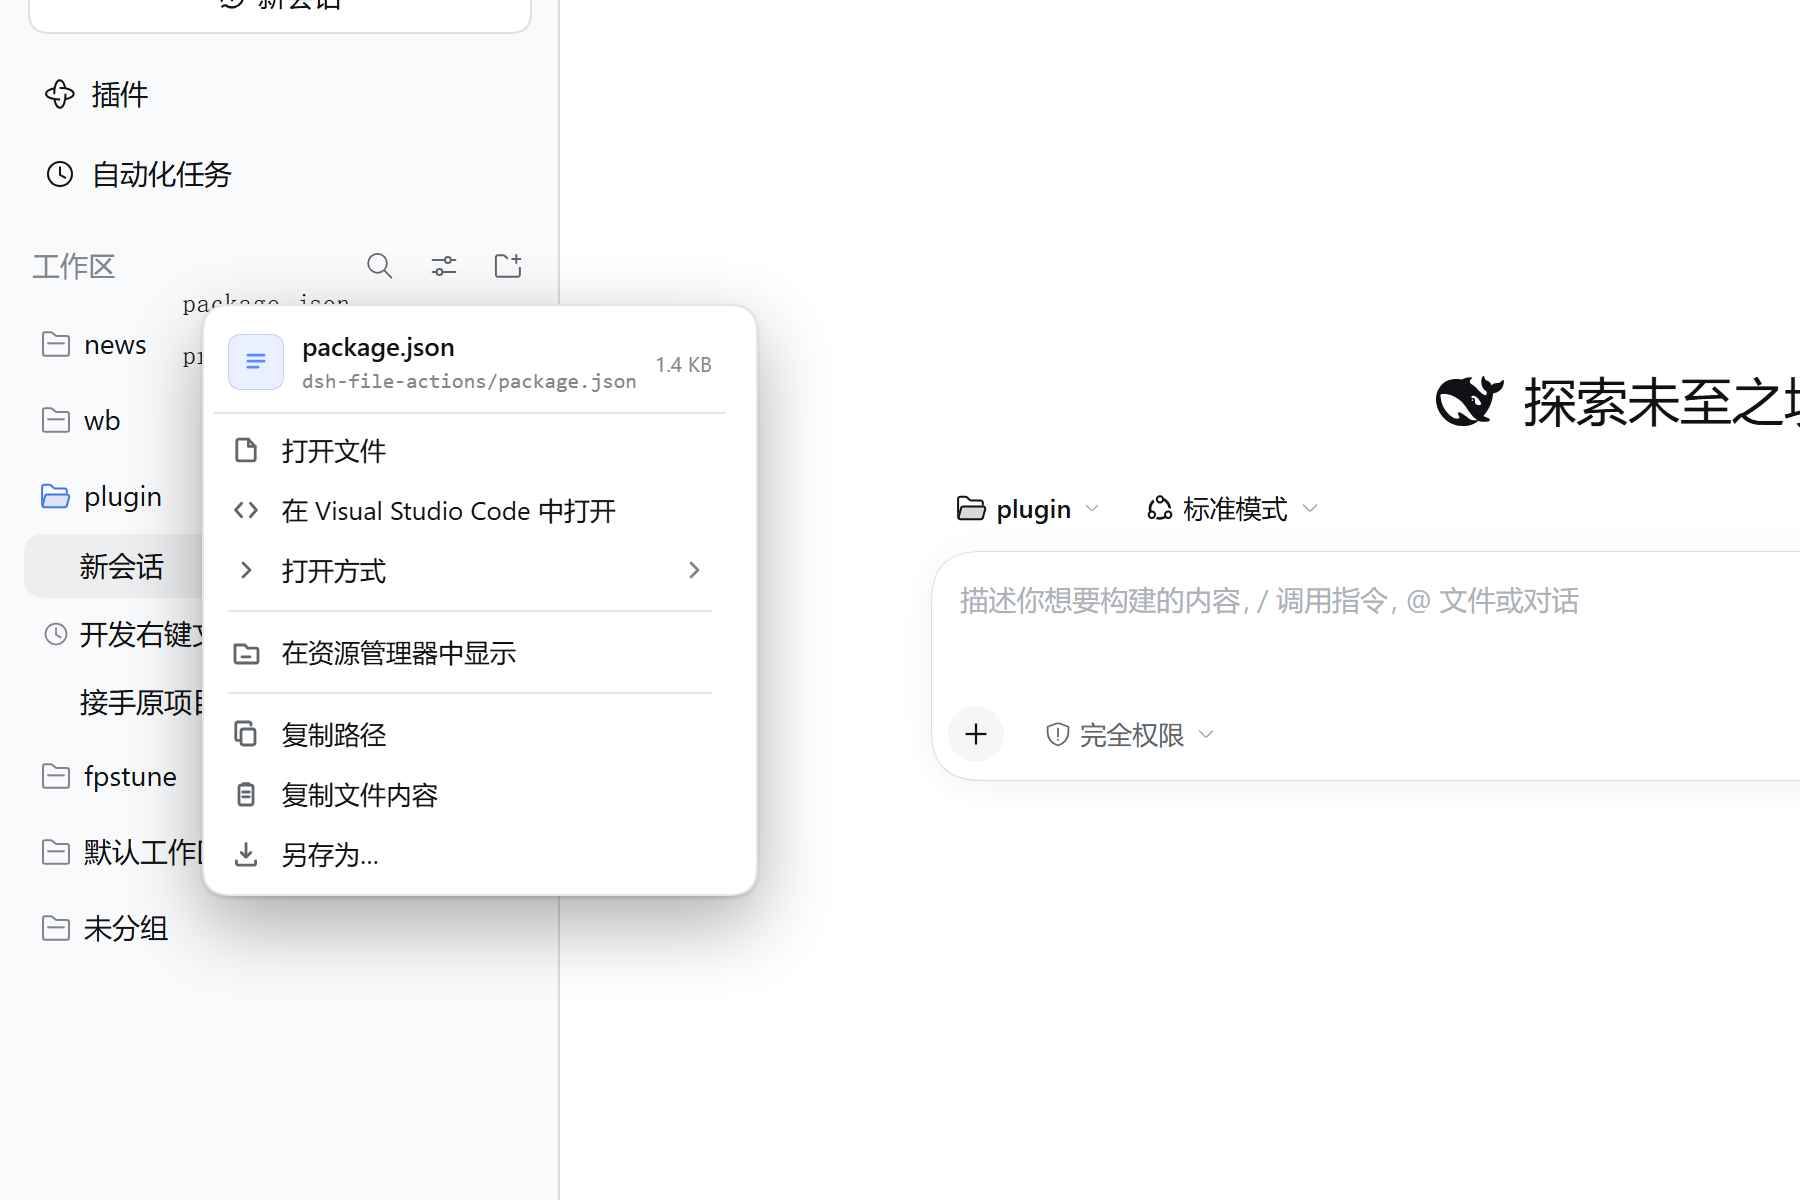Choose 打开文件 from context menu
This screenshot has height=1200, width=1800.
tap(470, 451)
